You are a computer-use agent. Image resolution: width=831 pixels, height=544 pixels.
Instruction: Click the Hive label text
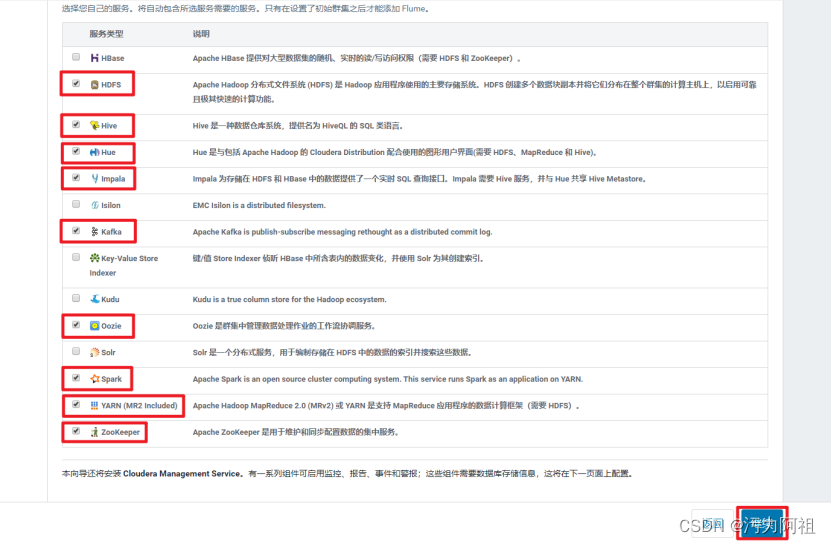(109, 126)
